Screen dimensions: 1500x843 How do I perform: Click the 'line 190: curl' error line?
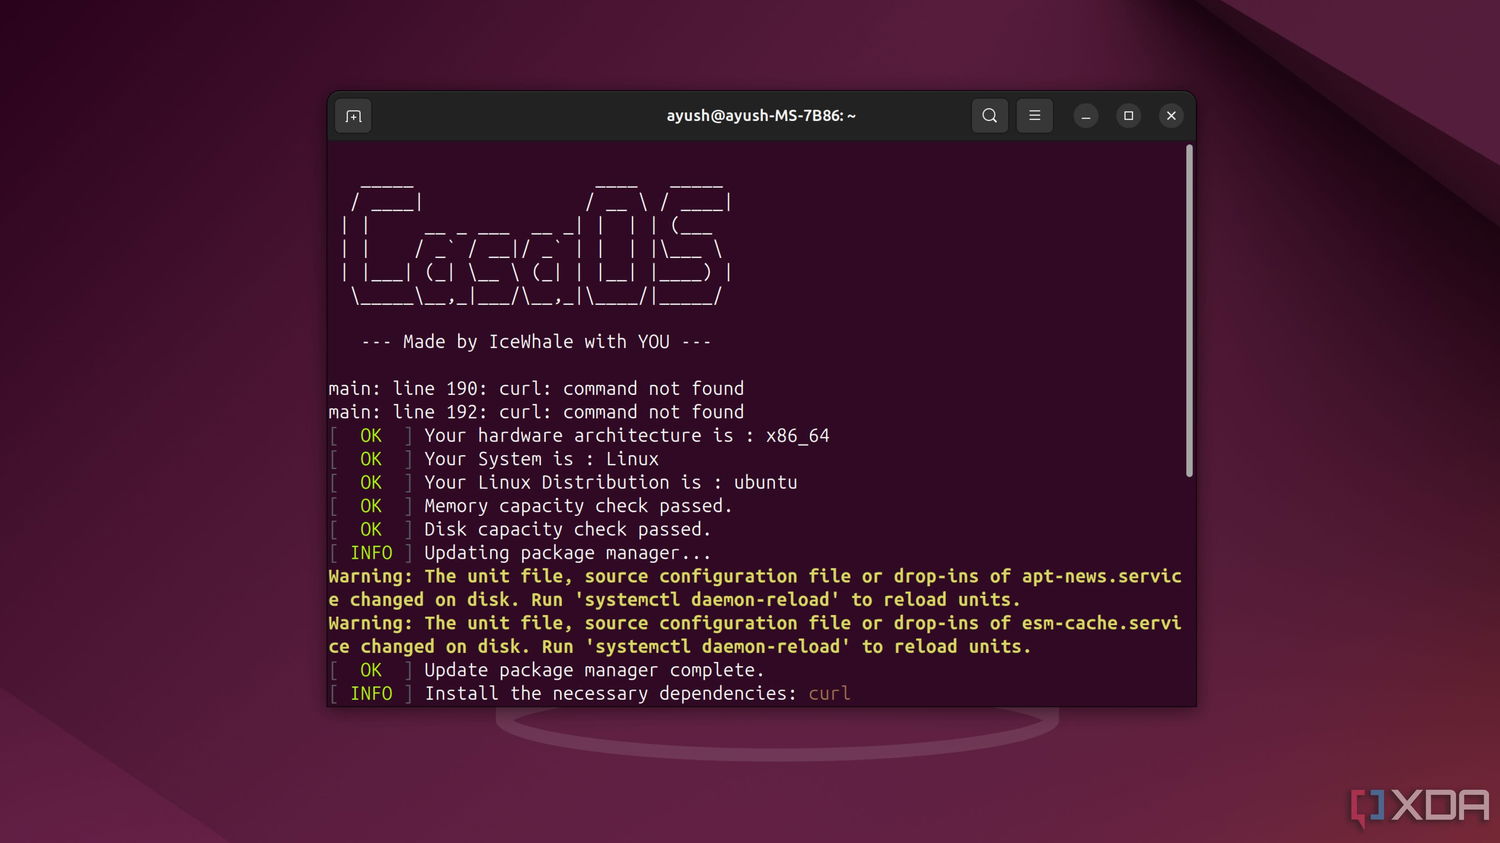[536, 388]
